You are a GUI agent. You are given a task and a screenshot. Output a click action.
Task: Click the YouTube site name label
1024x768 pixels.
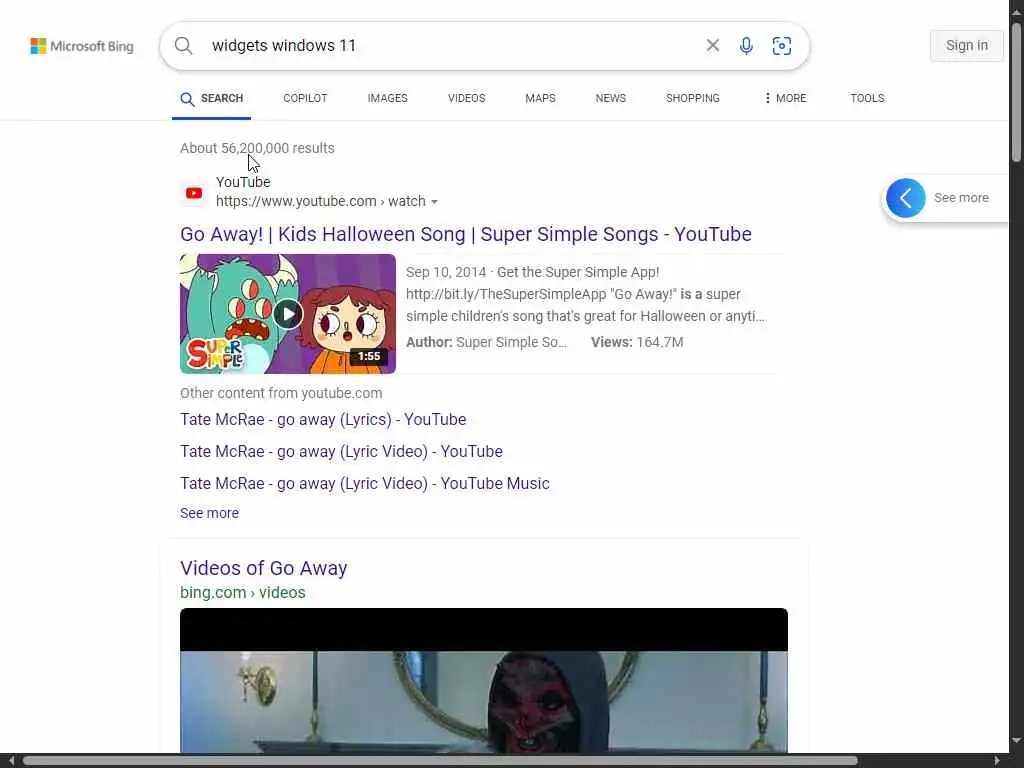[243, 182]
